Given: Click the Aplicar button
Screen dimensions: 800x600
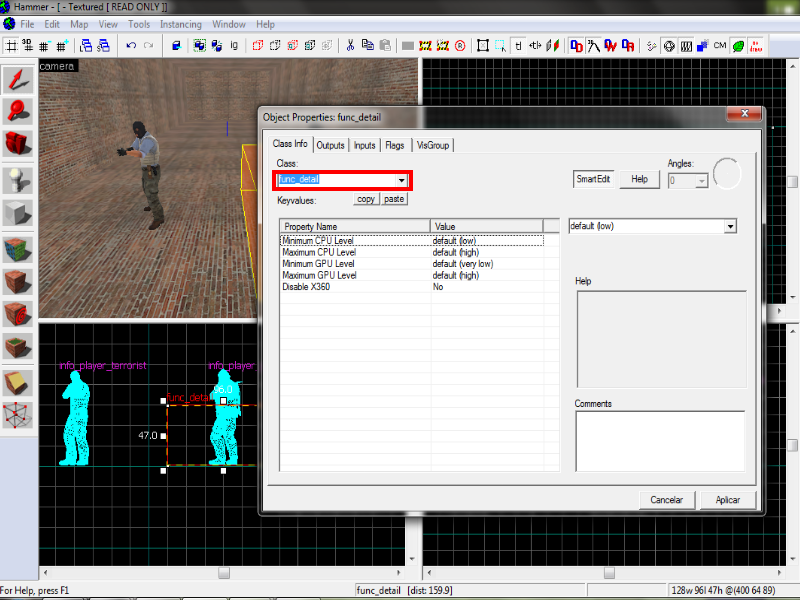Looking at the screenshot, I should (x=728, y=500).
